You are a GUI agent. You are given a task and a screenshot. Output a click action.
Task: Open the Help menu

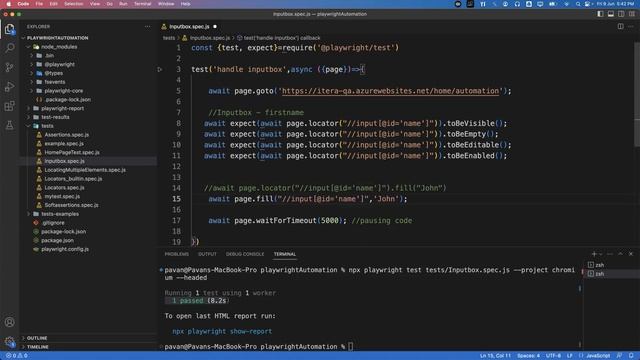pyautogui.click(x=185, y=4)
